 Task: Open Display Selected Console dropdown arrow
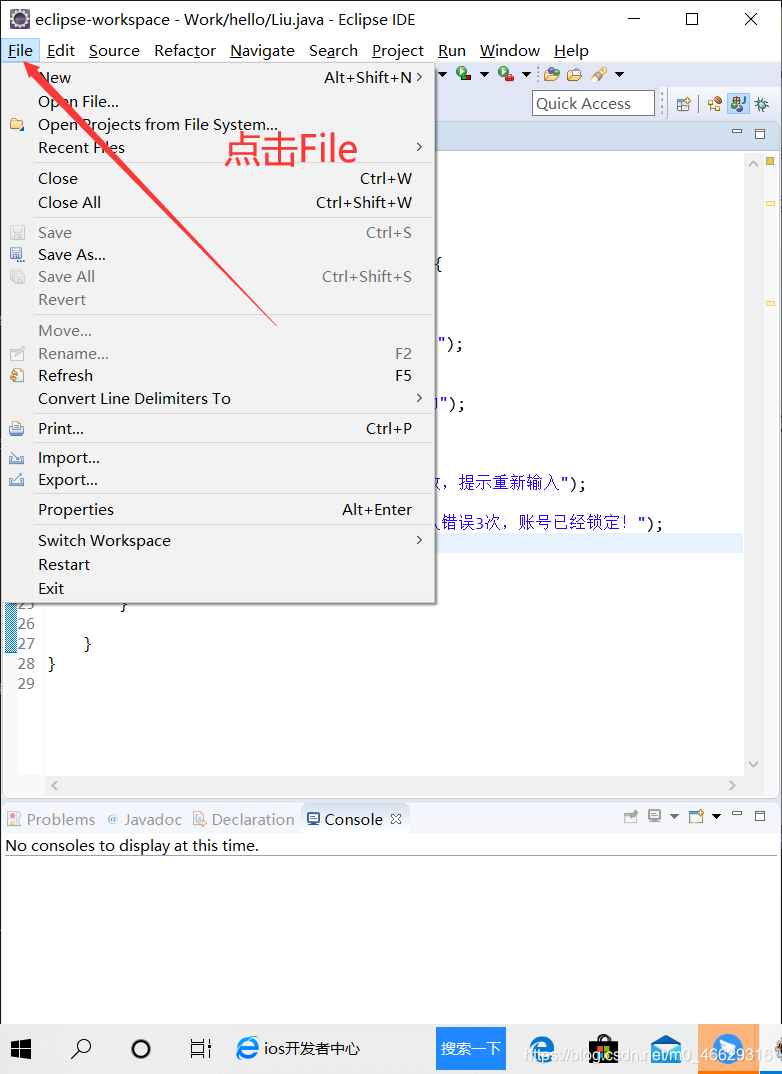(674, 816)
